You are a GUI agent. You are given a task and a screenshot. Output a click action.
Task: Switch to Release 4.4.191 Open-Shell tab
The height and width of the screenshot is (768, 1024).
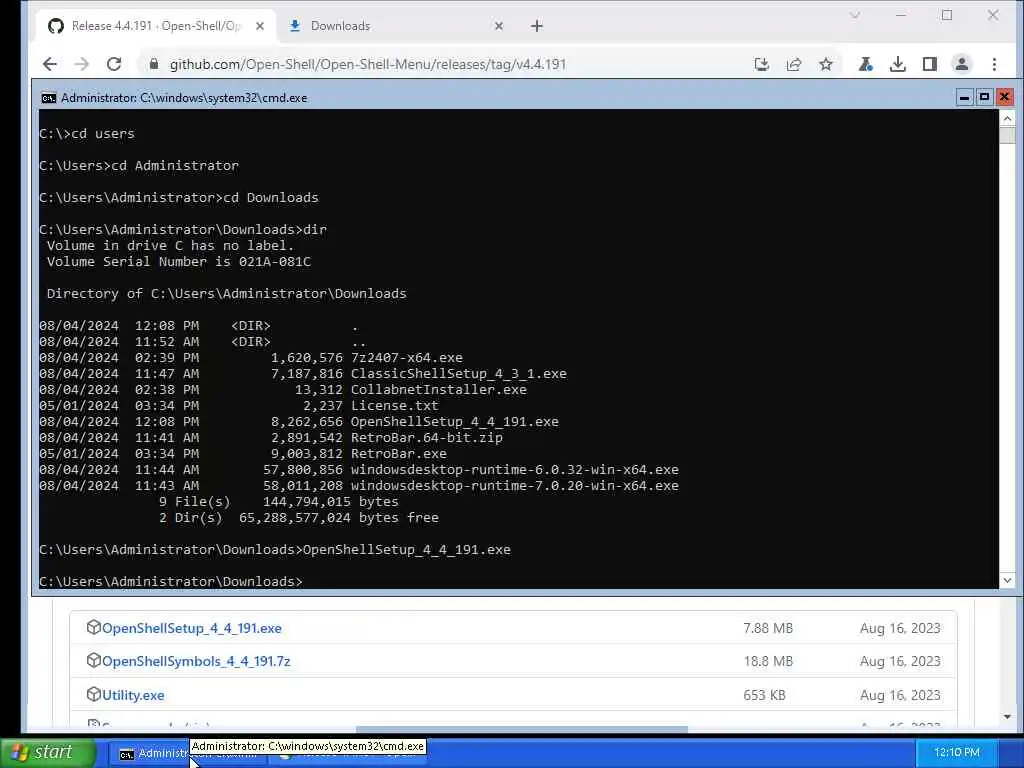pos(157,26)
